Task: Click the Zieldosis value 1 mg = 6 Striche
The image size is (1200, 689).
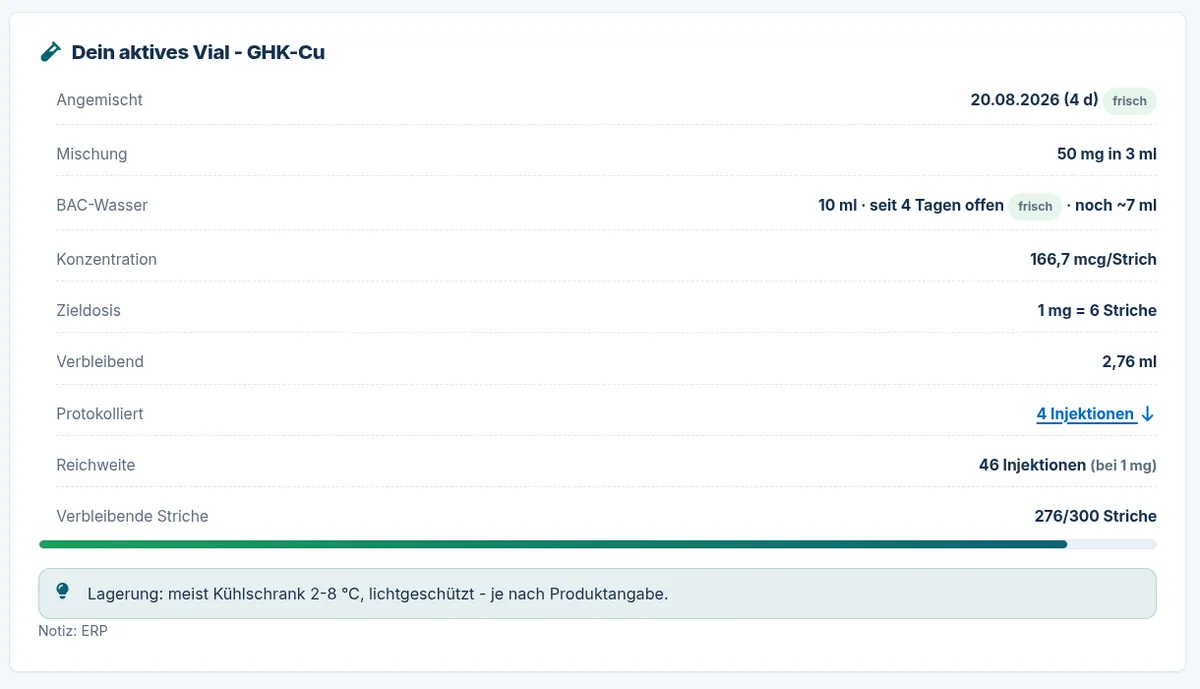Action: [x=1097, y=311]
